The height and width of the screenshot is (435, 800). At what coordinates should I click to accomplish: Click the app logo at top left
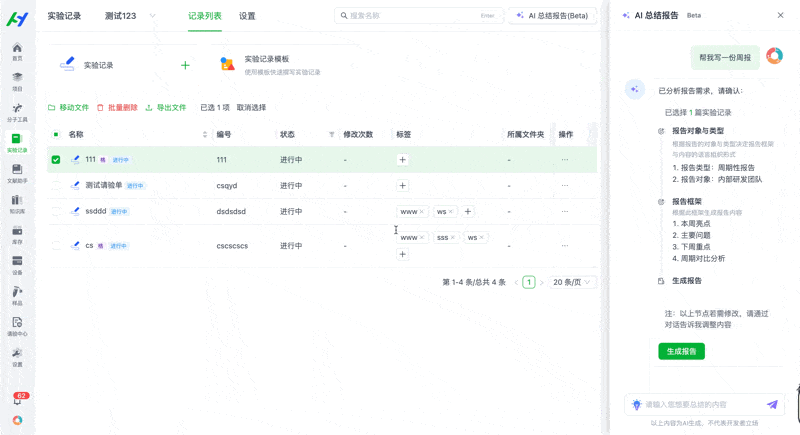pyautogui.click(x=17, y=19)
